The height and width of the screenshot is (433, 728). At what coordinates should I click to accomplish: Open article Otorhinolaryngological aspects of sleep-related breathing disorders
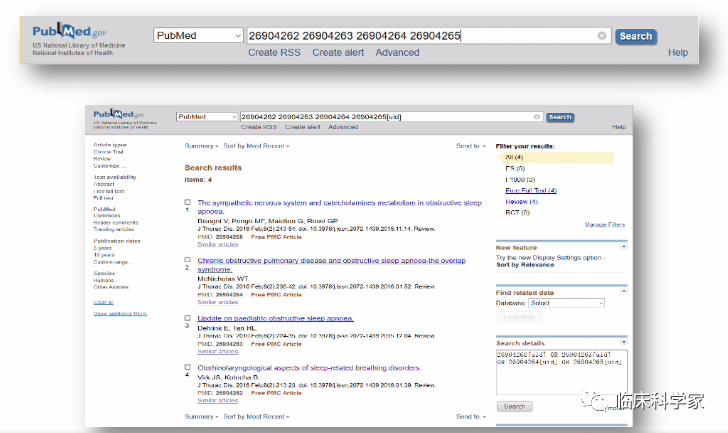(309, 368)
